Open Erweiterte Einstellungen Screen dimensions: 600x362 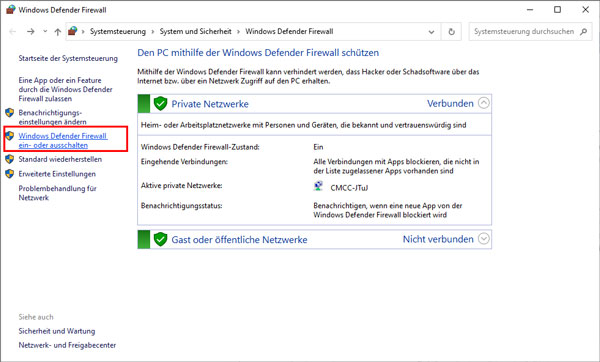[x=57, y=174]
